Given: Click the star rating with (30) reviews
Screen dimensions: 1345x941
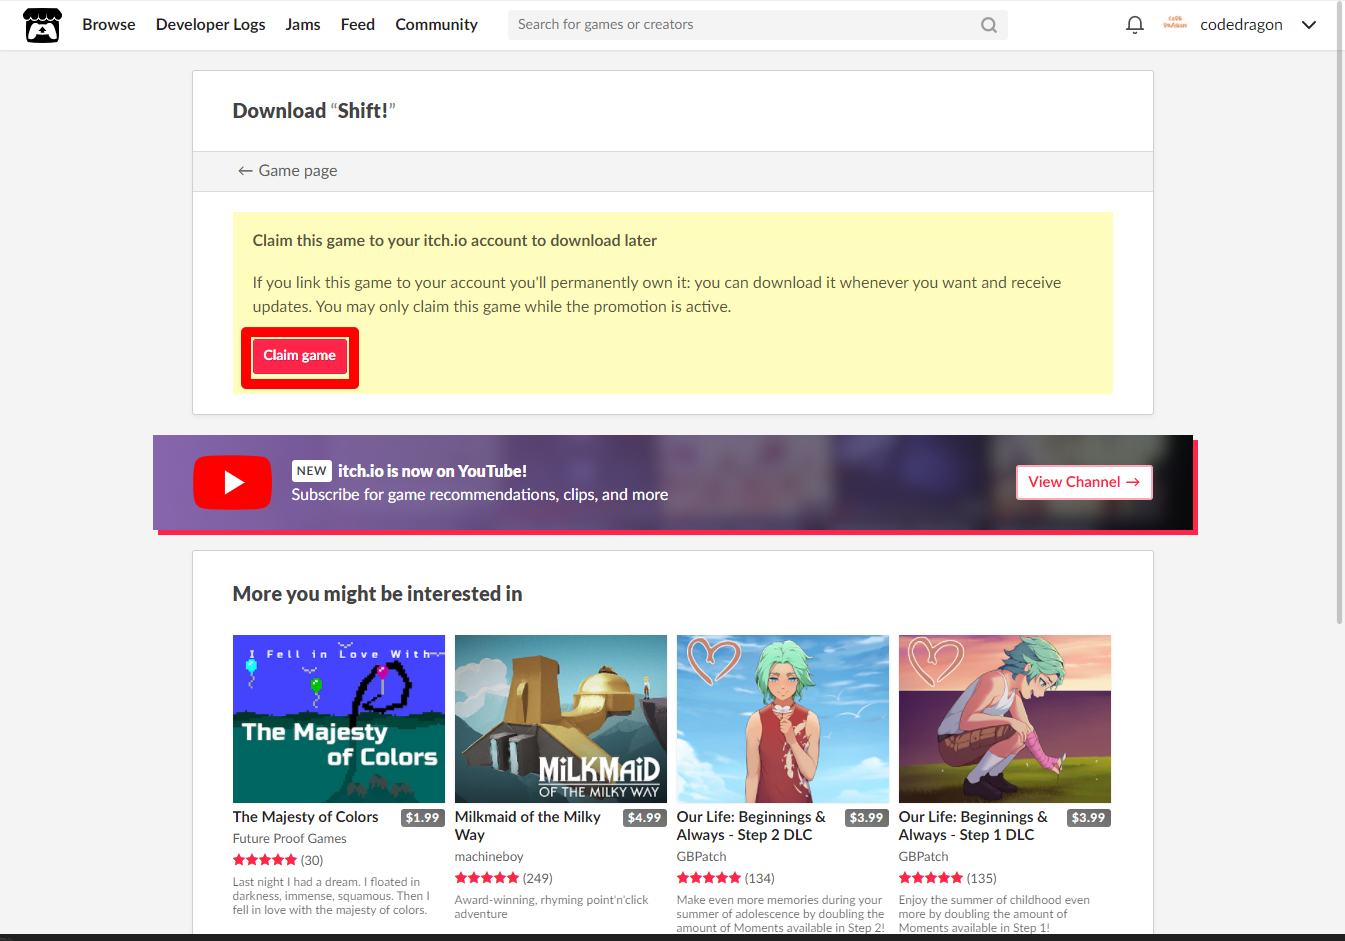Looking at the screenshot, I should pos(278,860).
